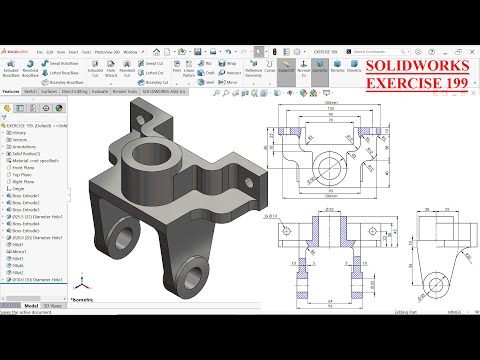Screen dimensions: 480x360
Task: Expand the Boss-Extrude1 feature
Action: [3, 196]
